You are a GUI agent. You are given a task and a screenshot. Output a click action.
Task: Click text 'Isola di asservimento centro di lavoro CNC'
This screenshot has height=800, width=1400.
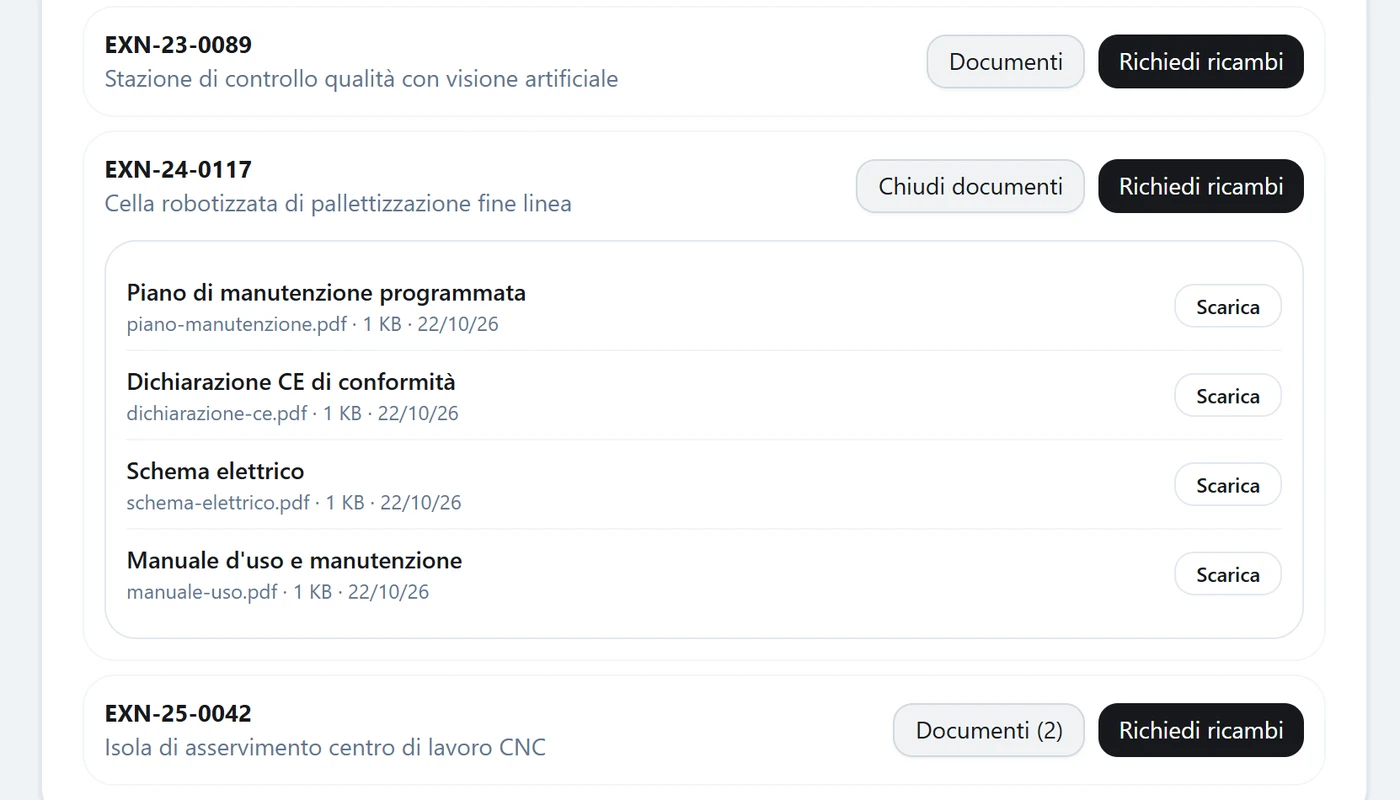point(325,748)
